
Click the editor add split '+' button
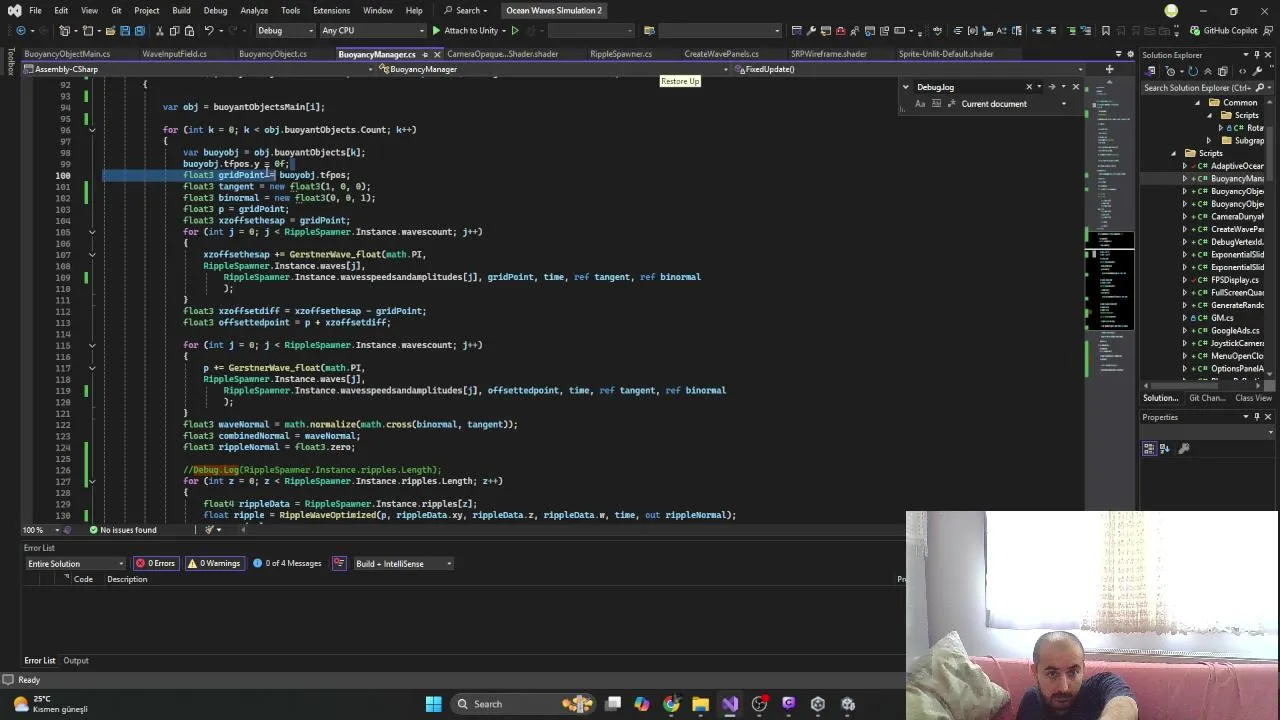[x=1109, y=69]
